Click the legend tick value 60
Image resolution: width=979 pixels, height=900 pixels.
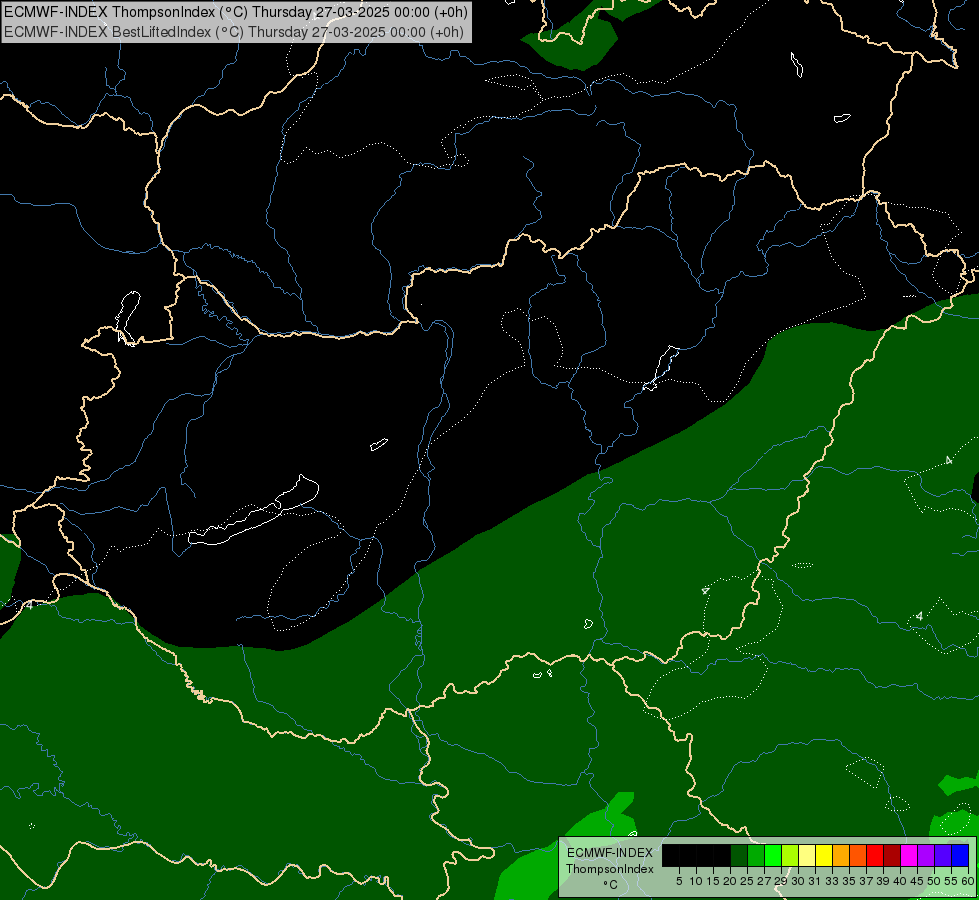pos(968,881)
